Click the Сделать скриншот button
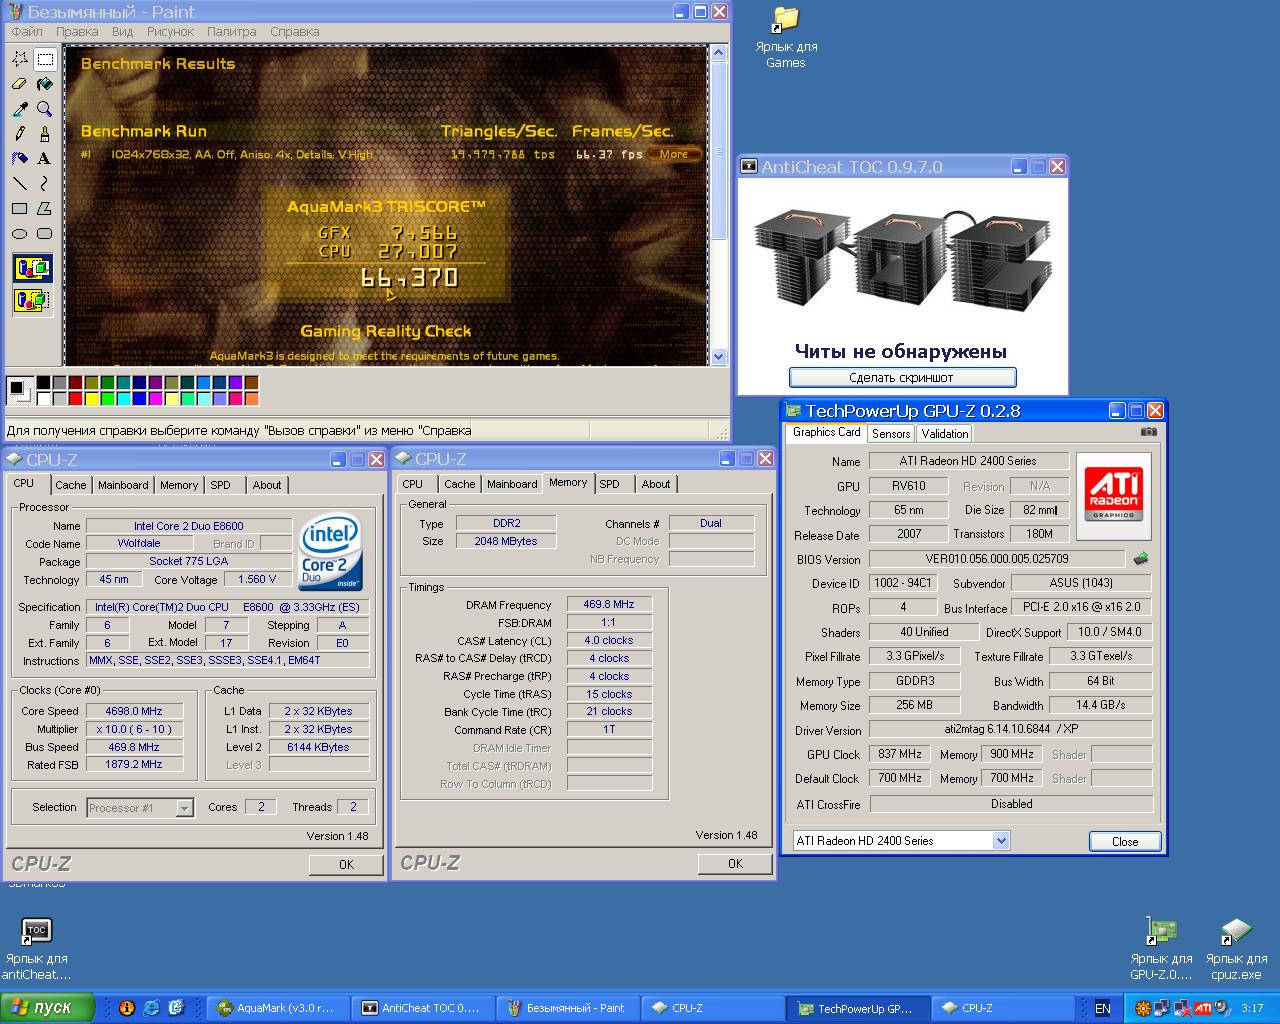 coord(902,377)
